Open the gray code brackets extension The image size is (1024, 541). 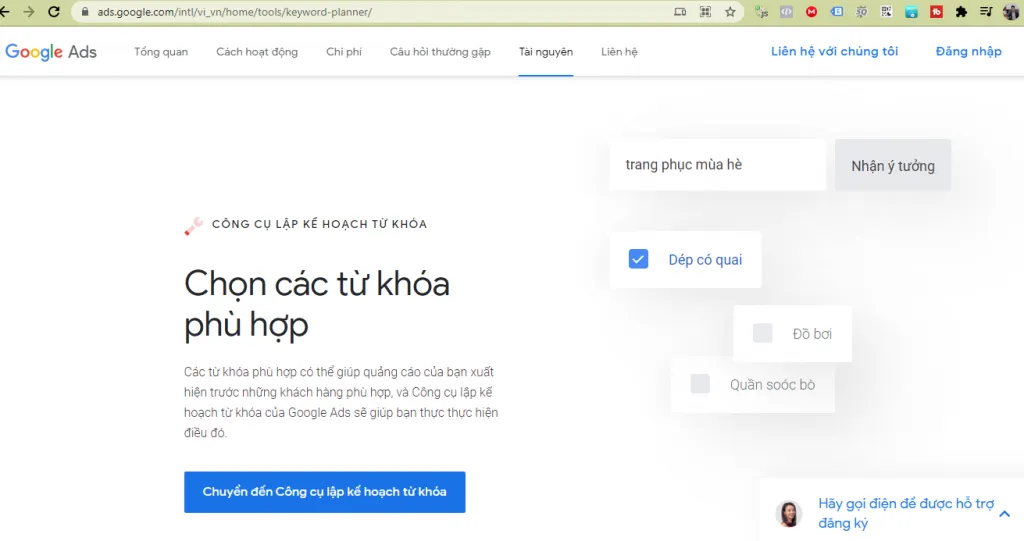[786, 12]
